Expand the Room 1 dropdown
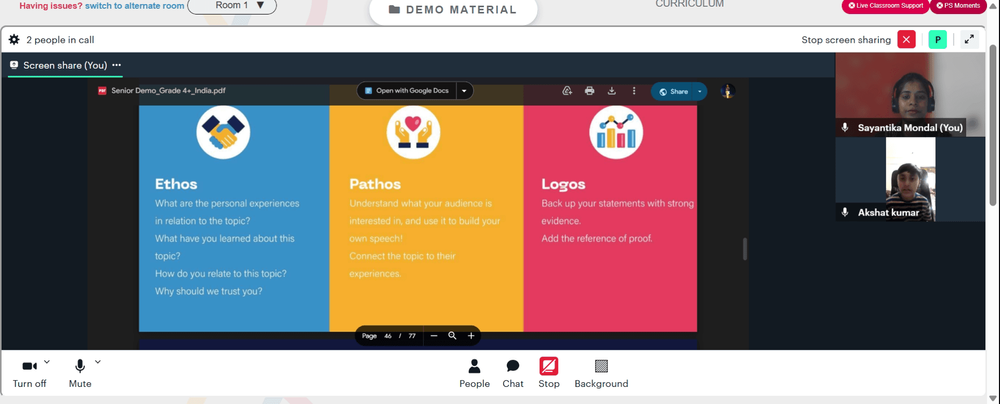The height and width of the screenshot is (404, 1000). pyautogui.click(x=232, y=6)
